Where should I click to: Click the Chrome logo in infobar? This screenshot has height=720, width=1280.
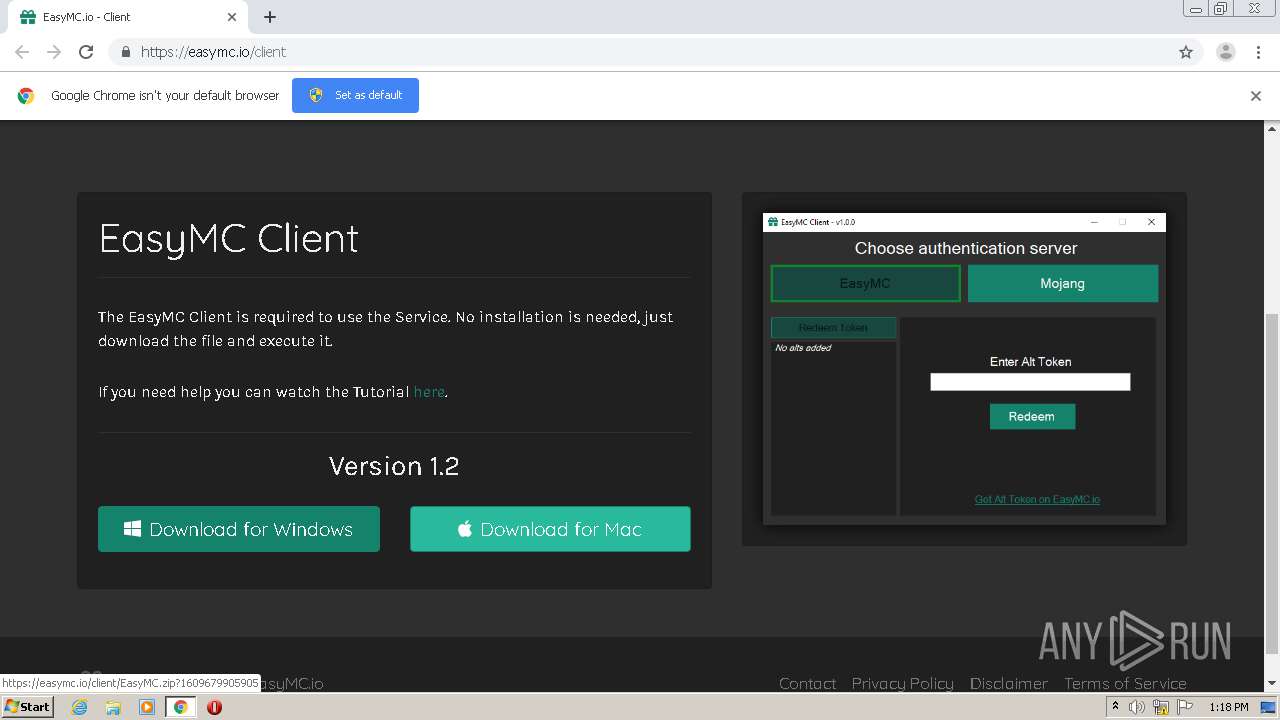(x=26, y=96)
